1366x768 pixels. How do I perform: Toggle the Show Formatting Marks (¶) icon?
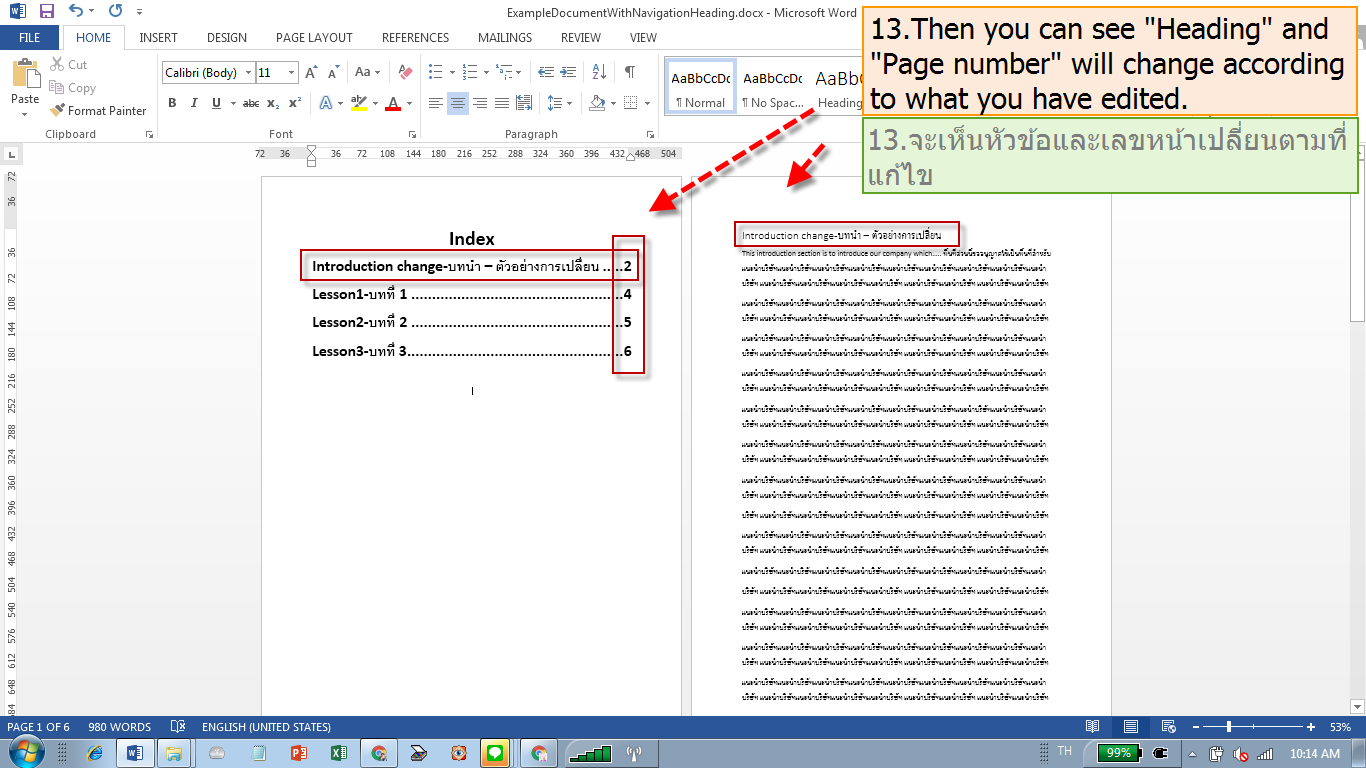[x=628, y=71]
